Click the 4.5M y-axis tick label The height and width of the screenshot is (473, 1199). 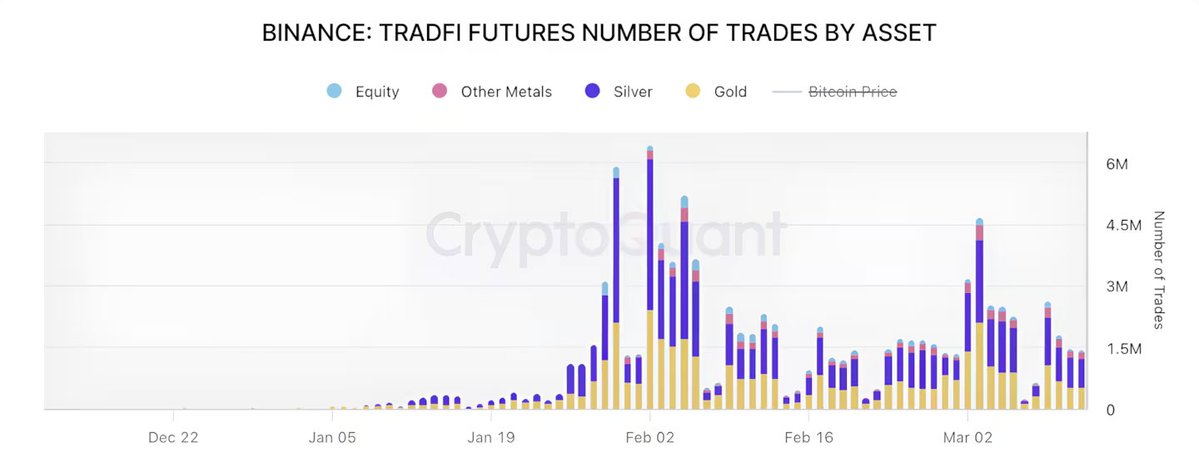1124,225
